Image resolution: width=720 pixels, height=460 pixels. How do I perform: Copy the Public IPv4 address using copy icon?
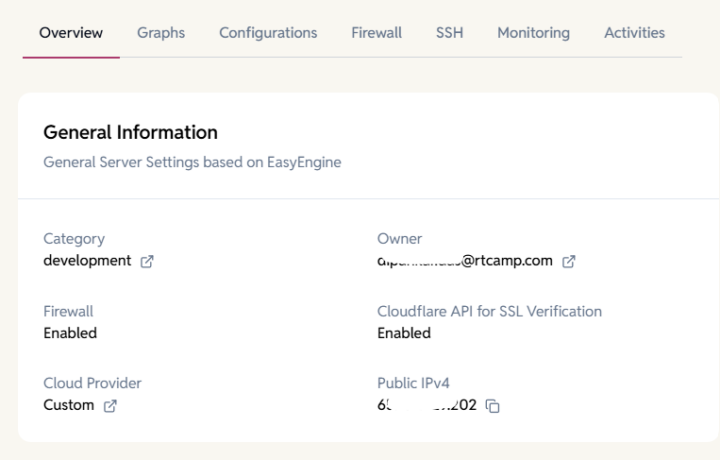[x=492, y=405]
